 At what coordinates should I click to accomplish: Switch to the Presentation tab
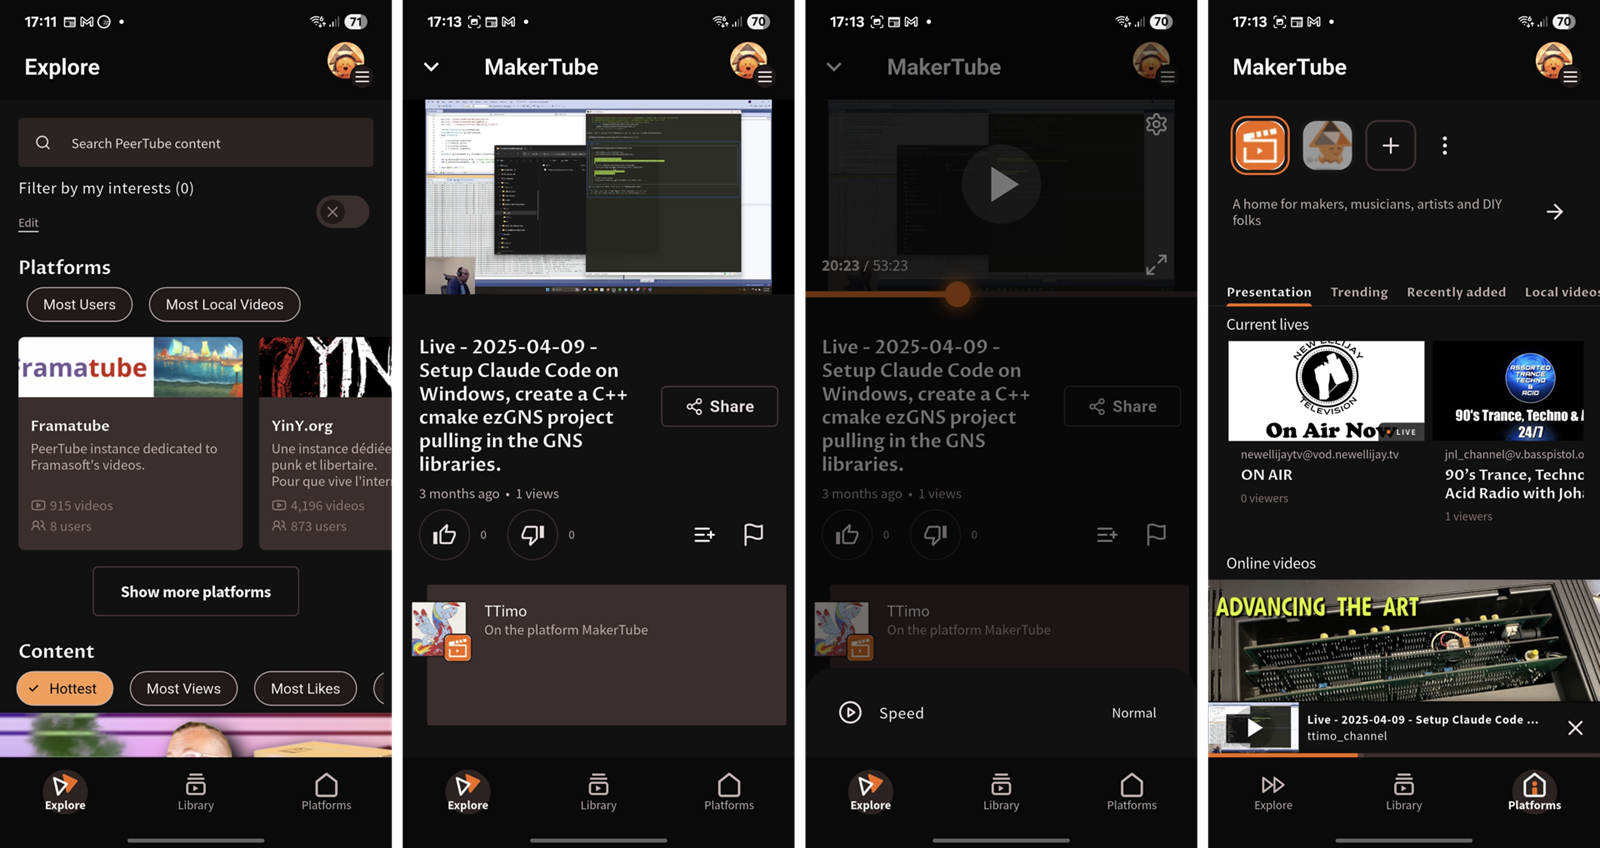click(x=1269, y=292)
